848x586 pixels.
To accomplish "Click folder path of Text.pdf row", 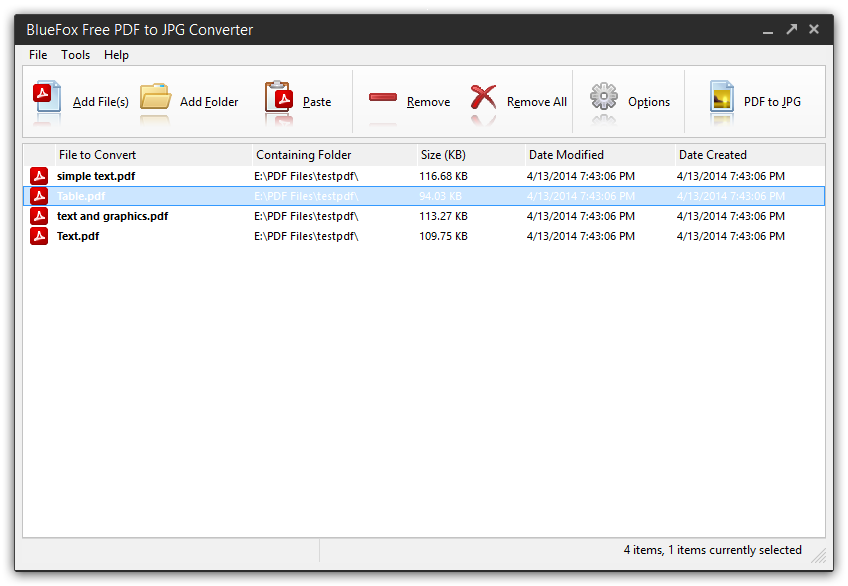I will pos(306,236).
